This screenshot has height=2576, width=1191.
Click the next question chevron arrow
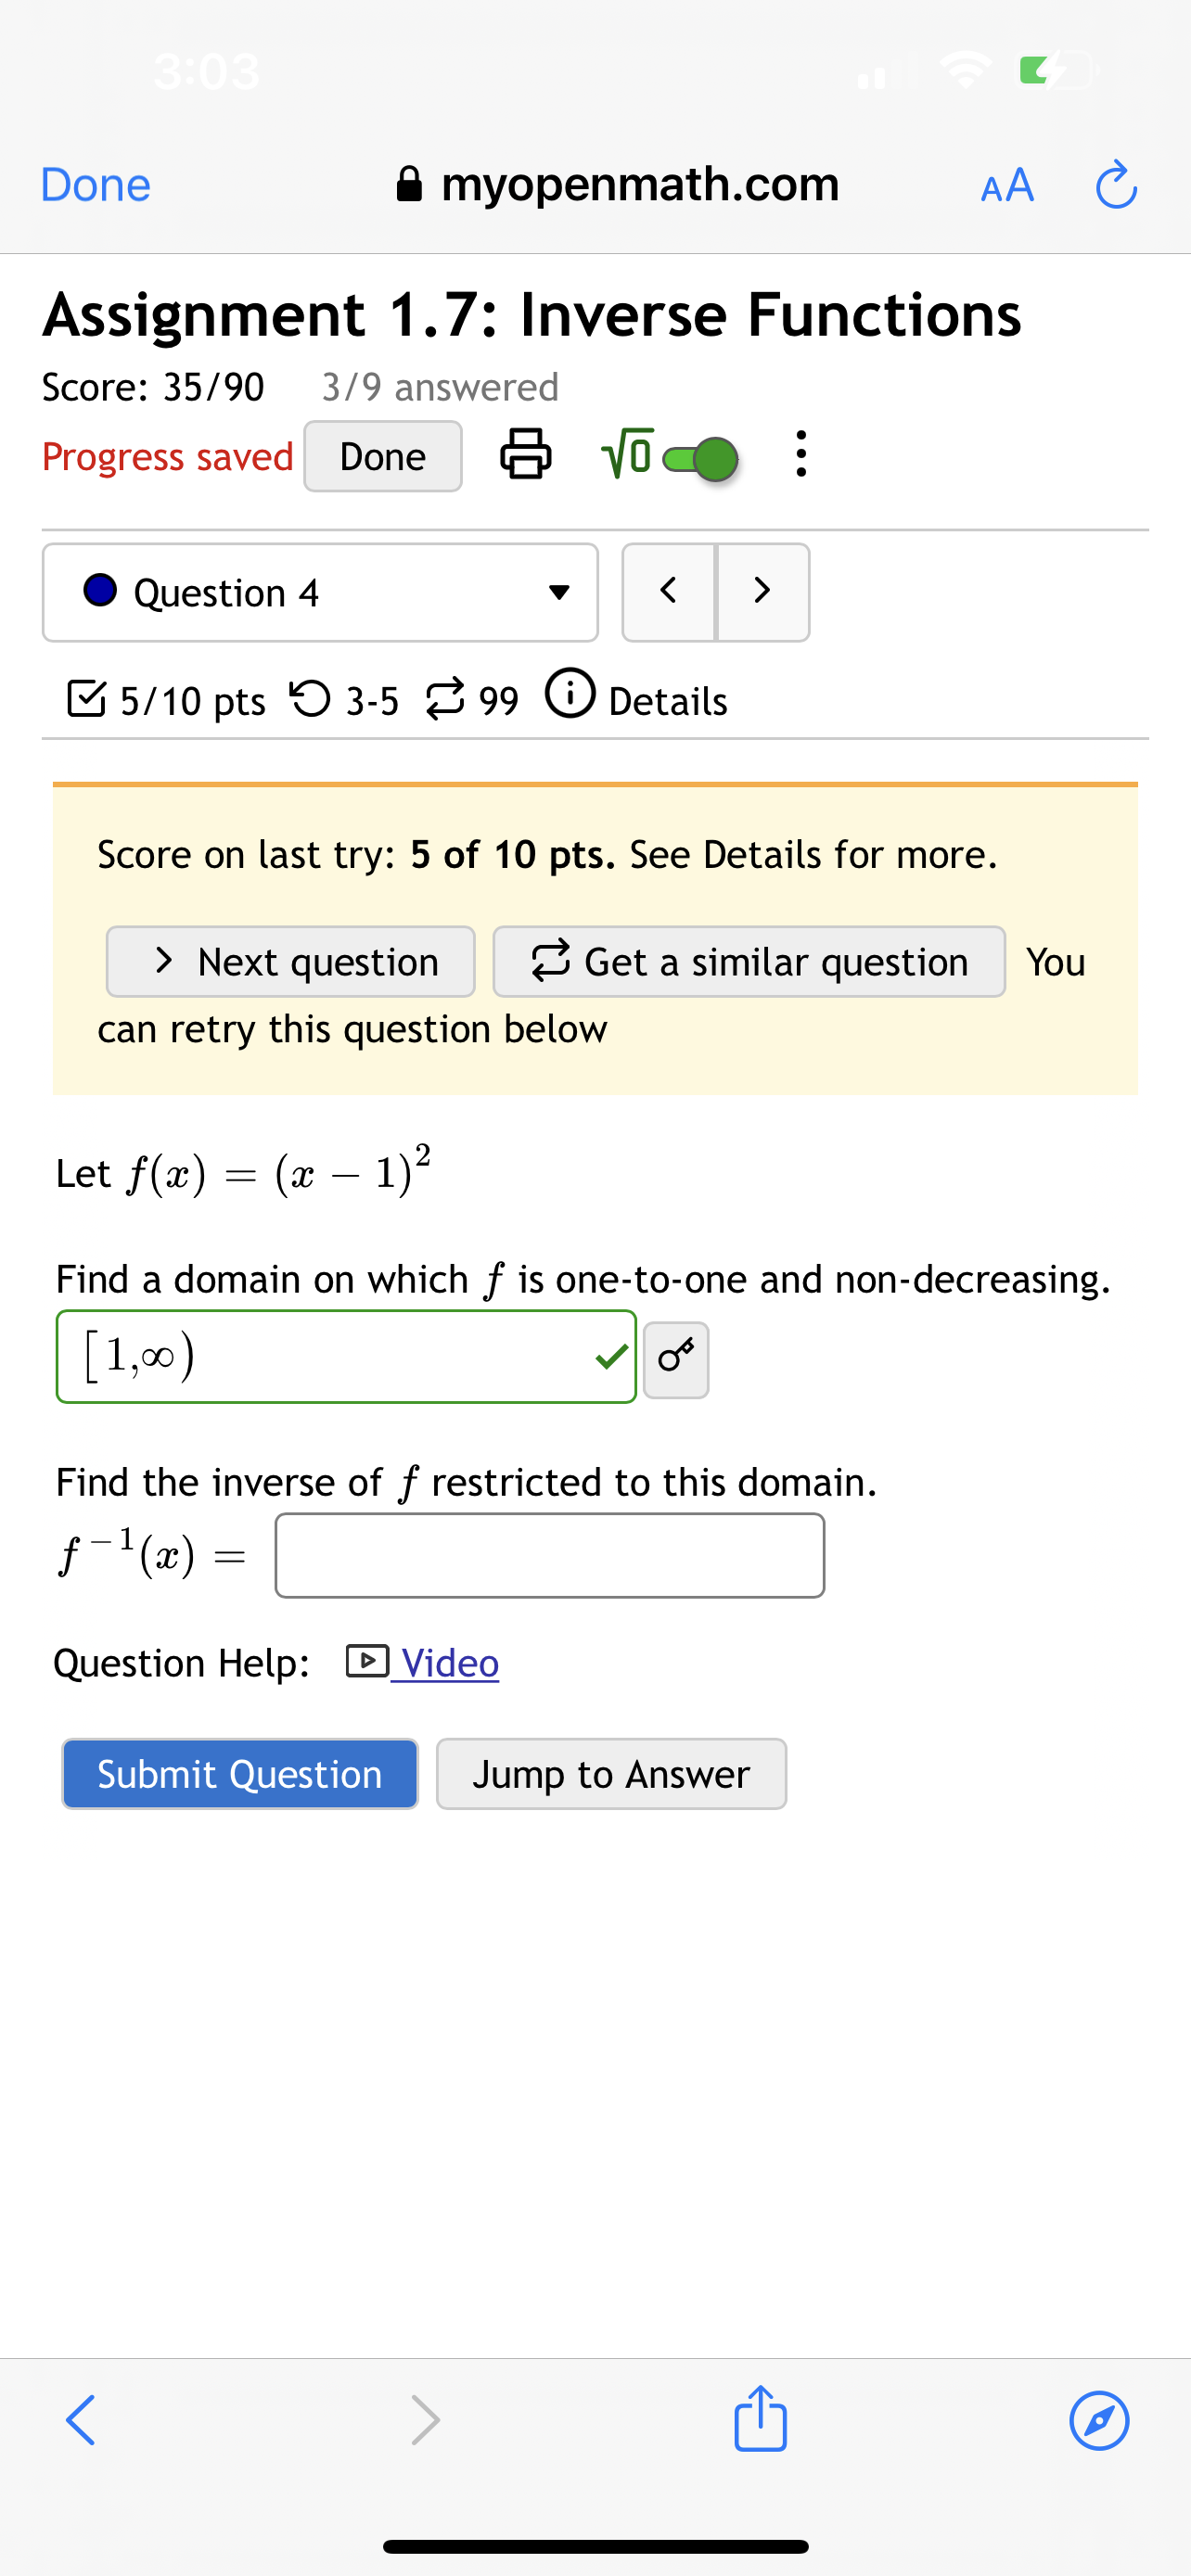point(762,592)
